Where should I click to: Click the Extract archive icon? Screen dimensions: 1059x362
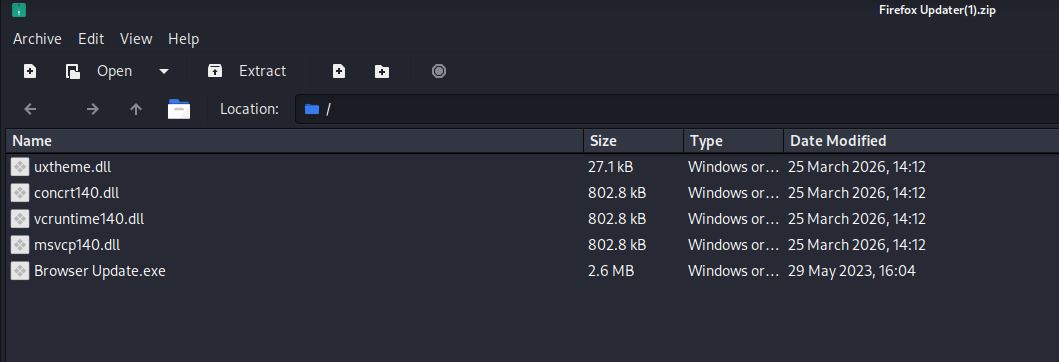215,71
